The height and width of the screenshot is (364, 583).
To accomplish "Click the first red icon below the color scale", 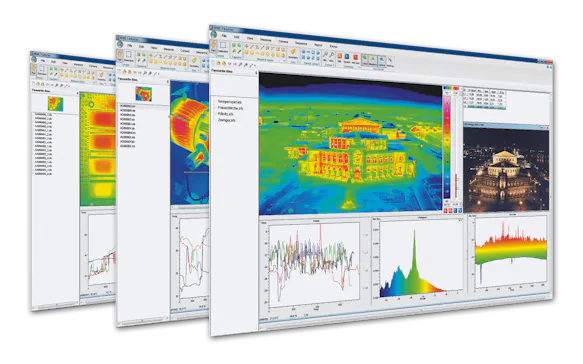I will (x=445, y=210).
